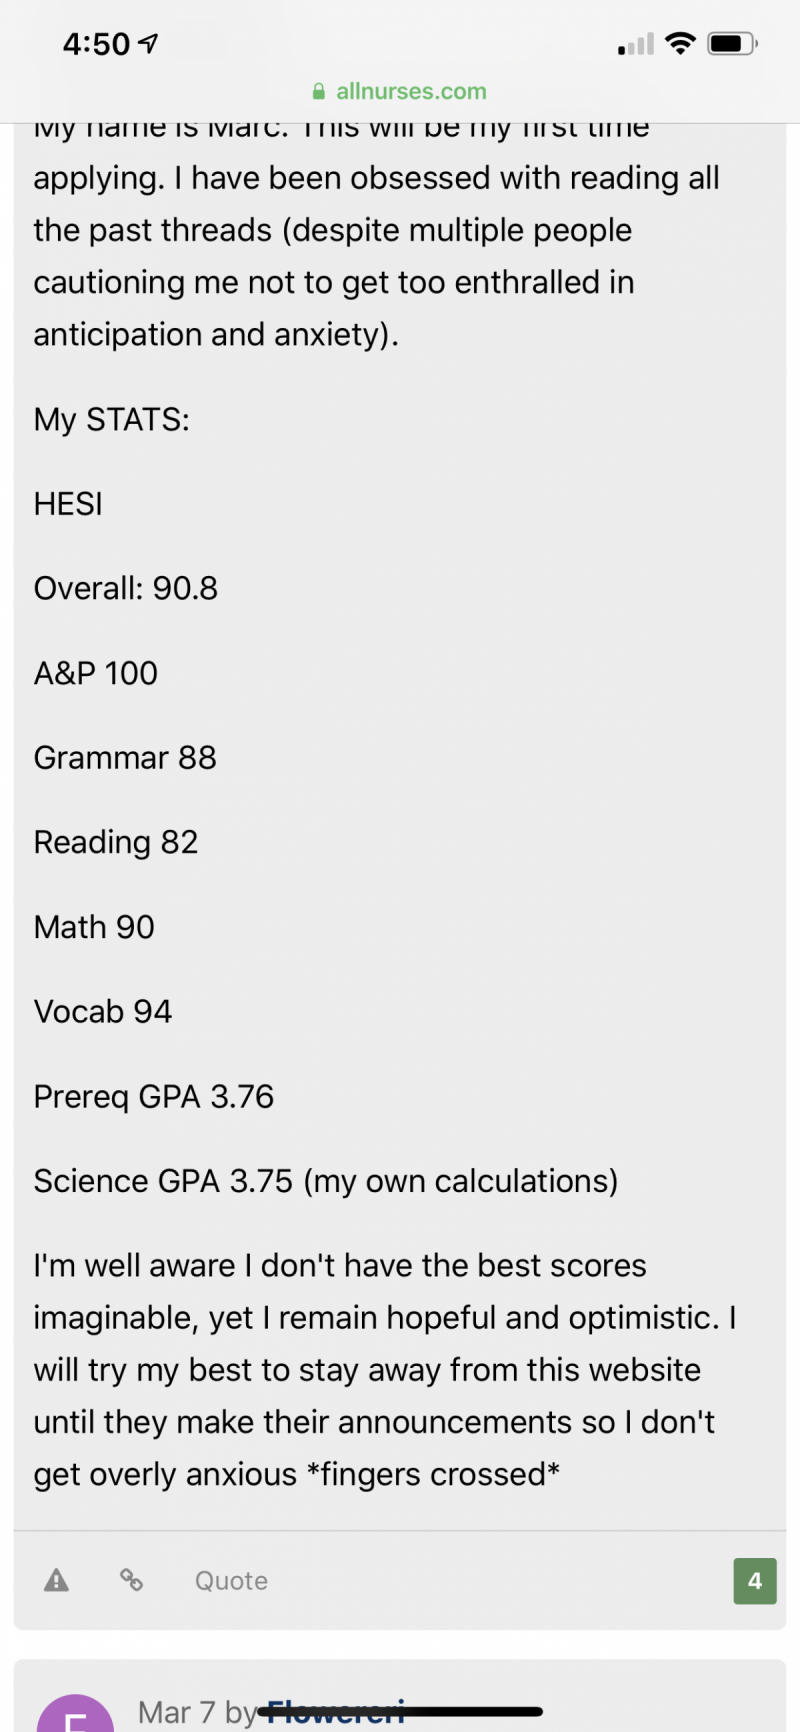Tap the home indicator bar at bottom
The height and width of the screenshot is (1732, 800).
tap(400, 1712)
